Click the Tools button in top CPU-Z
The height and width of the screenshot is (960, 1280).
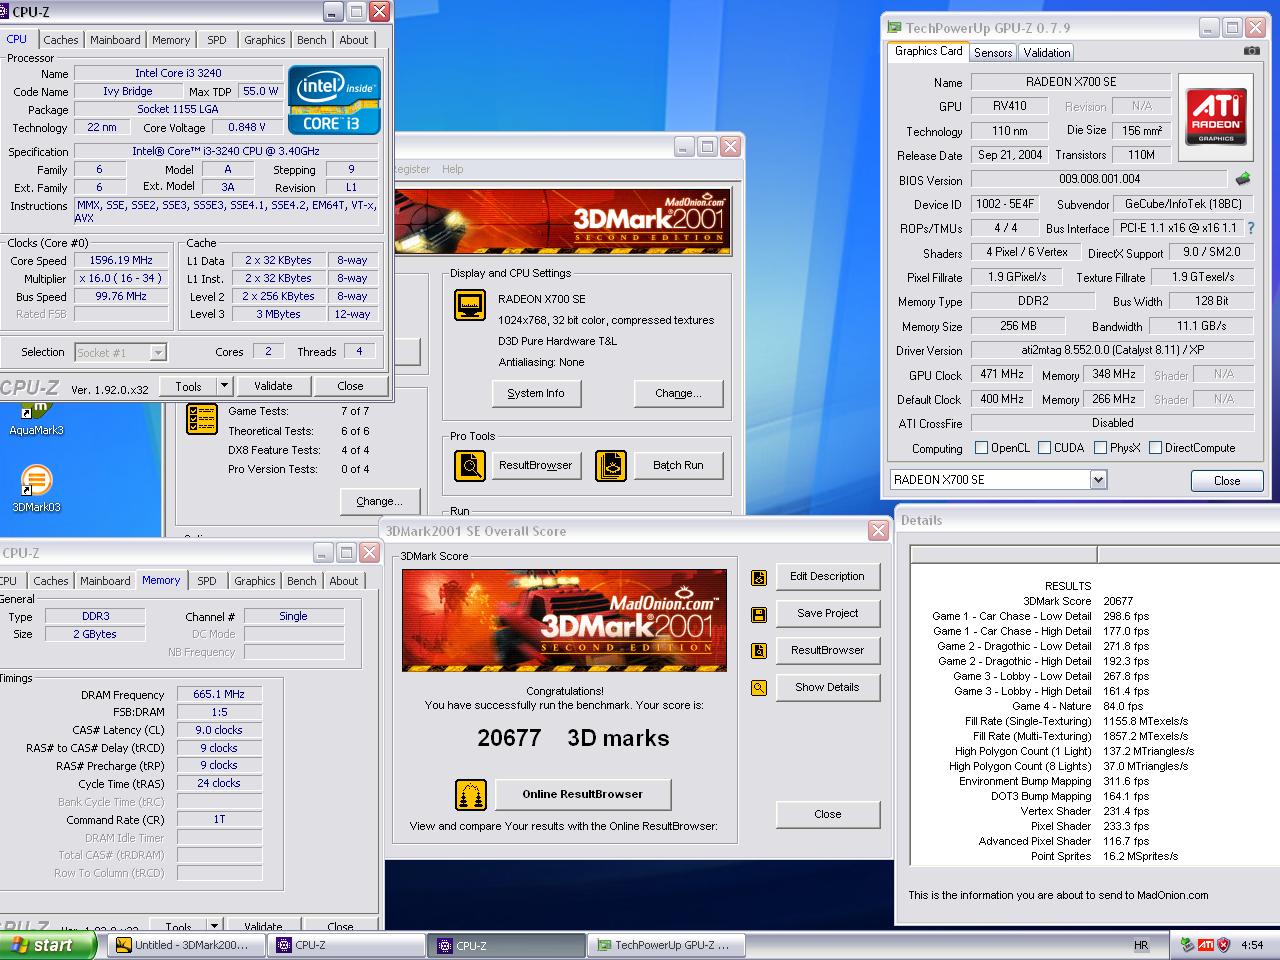188,386
